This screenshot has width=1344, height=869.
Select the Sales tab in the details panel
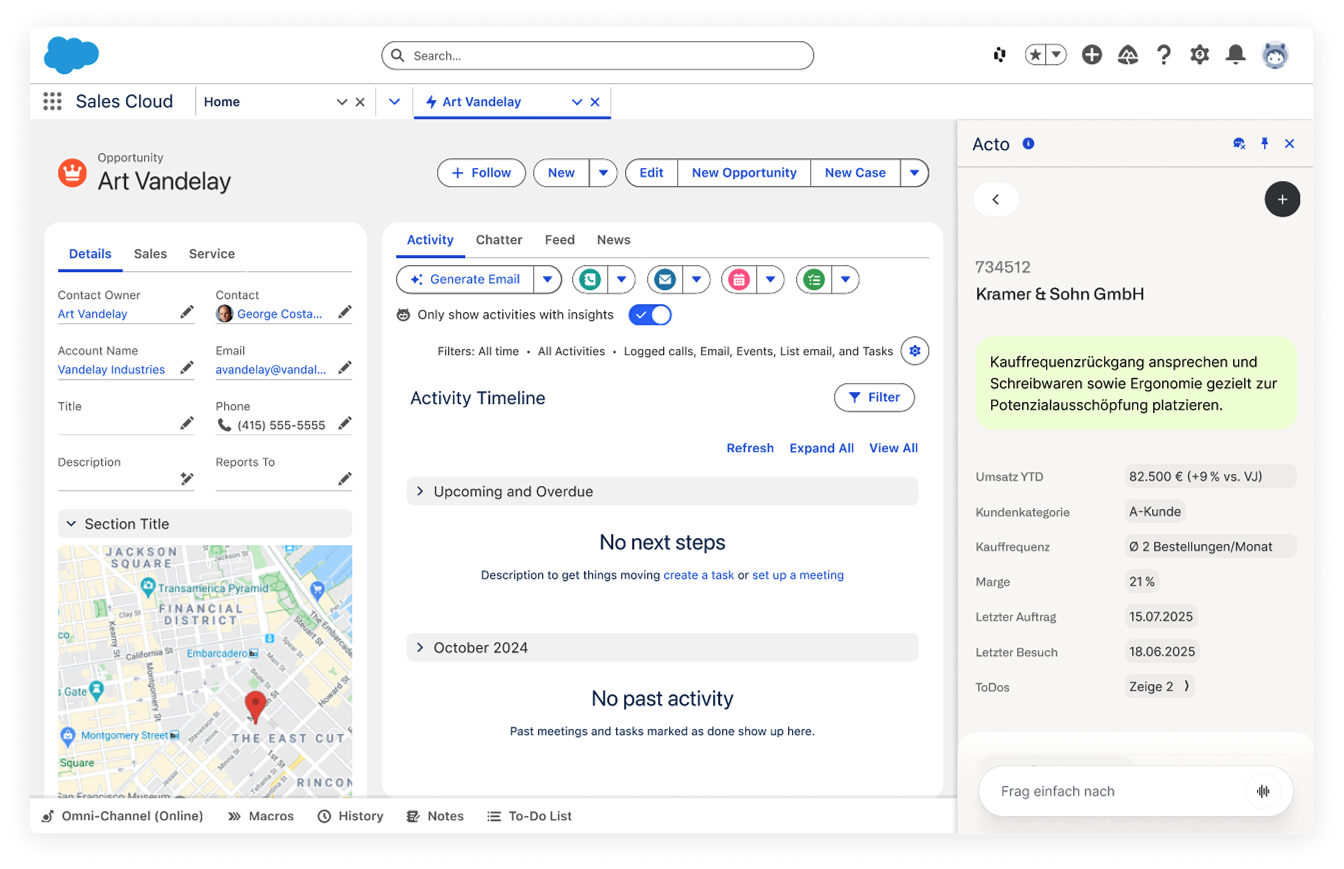150,253
